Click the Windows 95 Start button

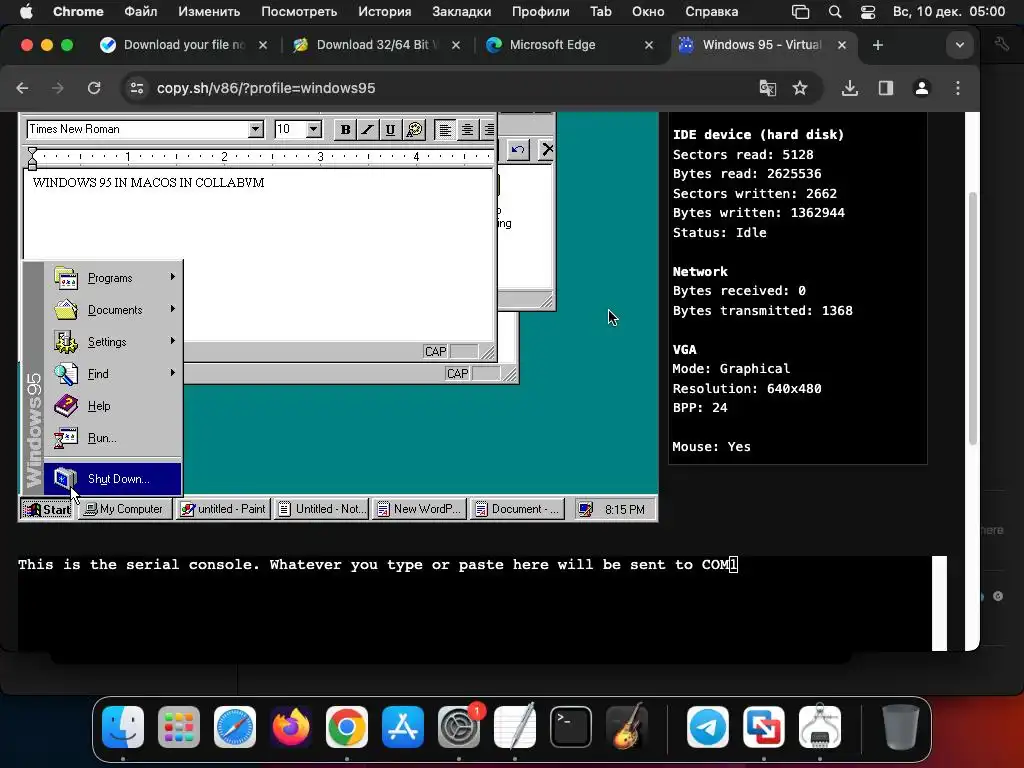(46, 509)
